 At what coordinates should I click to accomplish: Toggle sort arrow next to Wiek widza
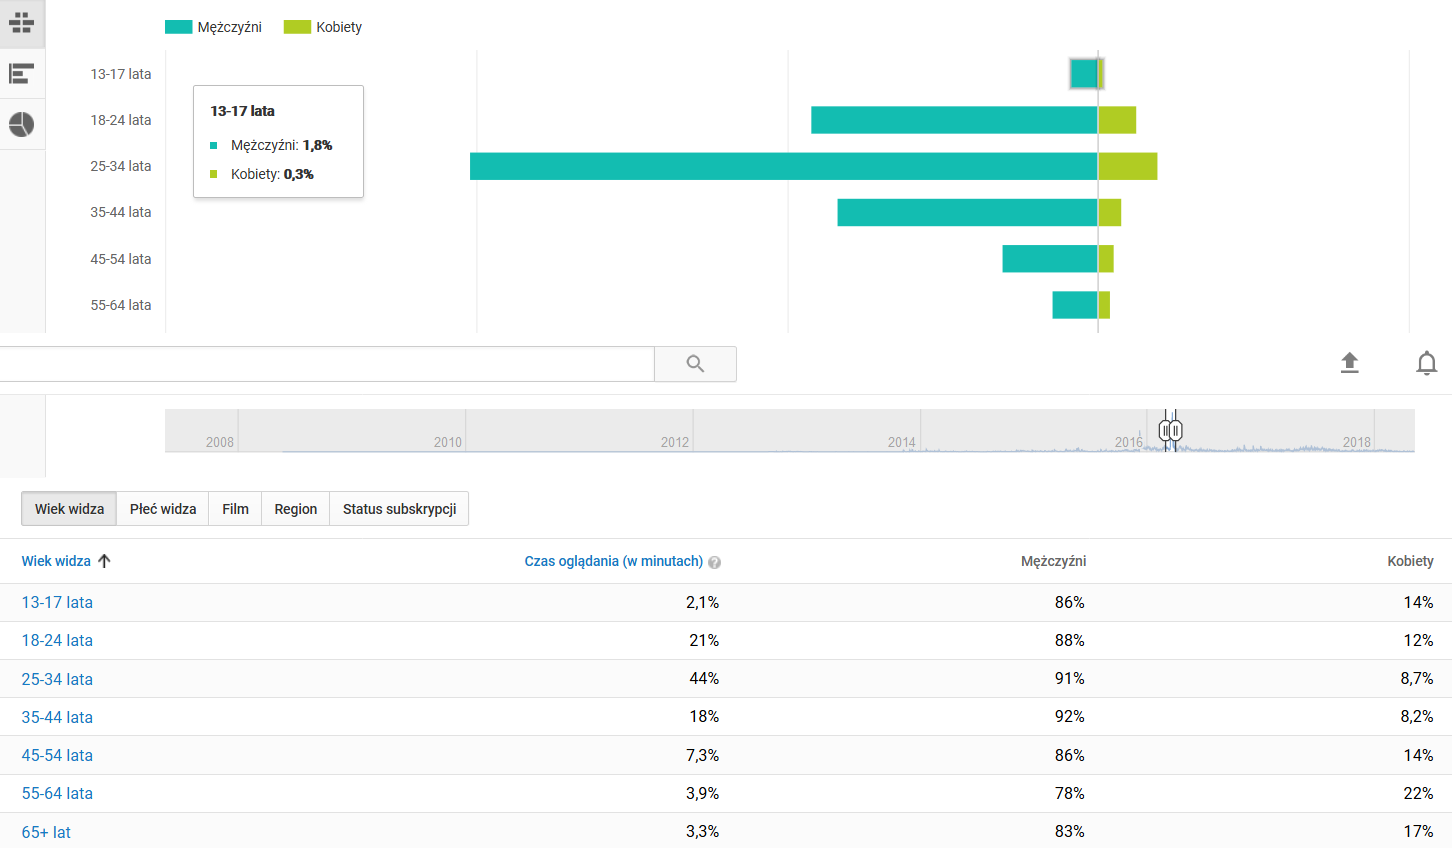[104, 561]
